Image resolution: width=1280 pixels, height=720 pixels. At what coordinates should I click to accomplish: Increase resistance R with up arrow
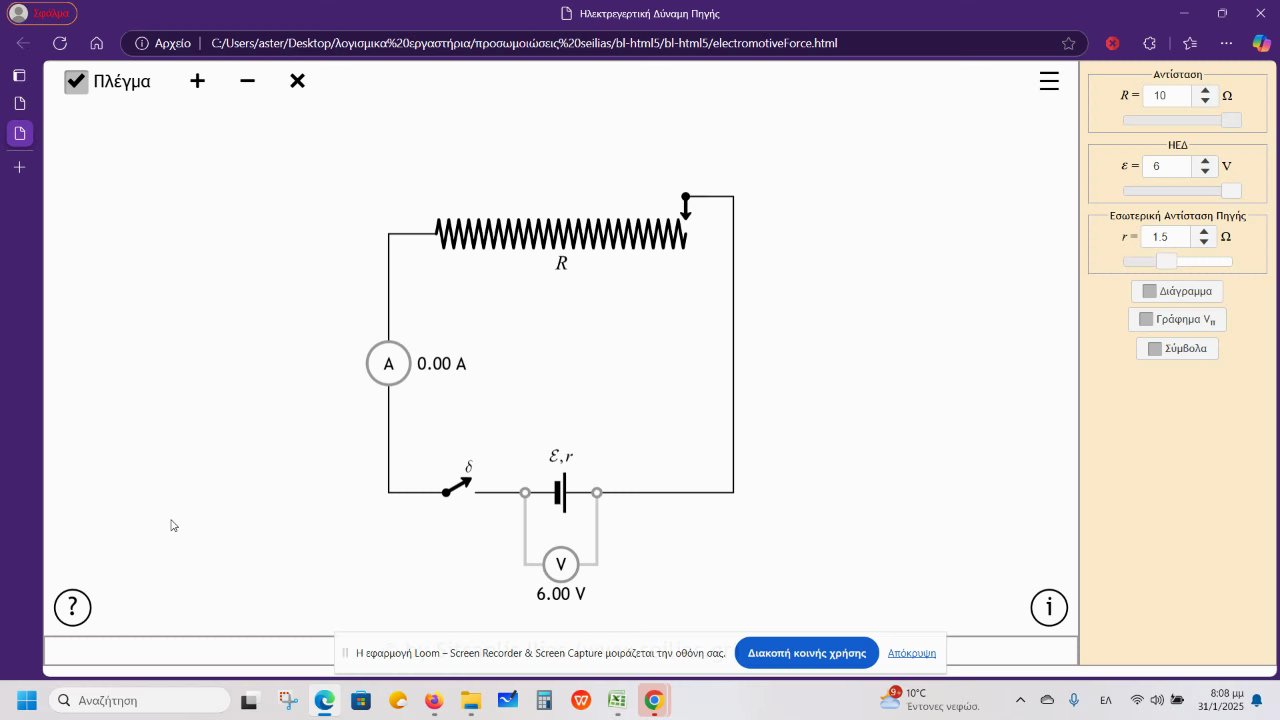click(1205, 91)
